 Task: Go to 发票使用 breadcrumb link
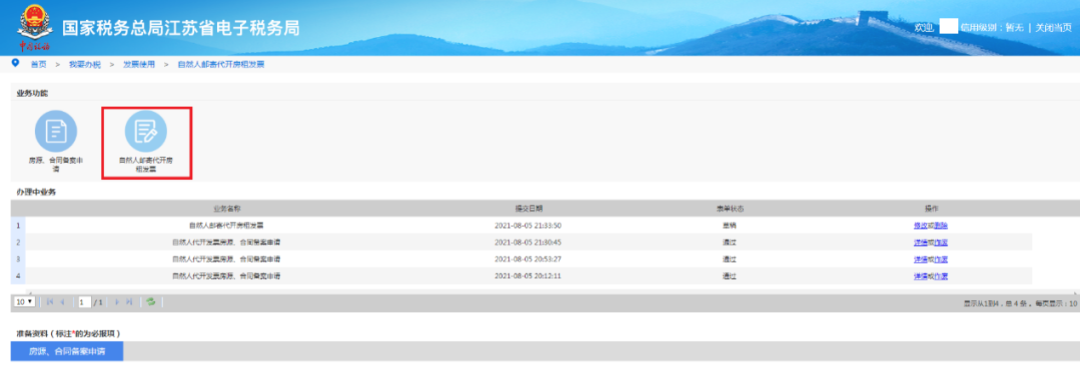[139, 64]
